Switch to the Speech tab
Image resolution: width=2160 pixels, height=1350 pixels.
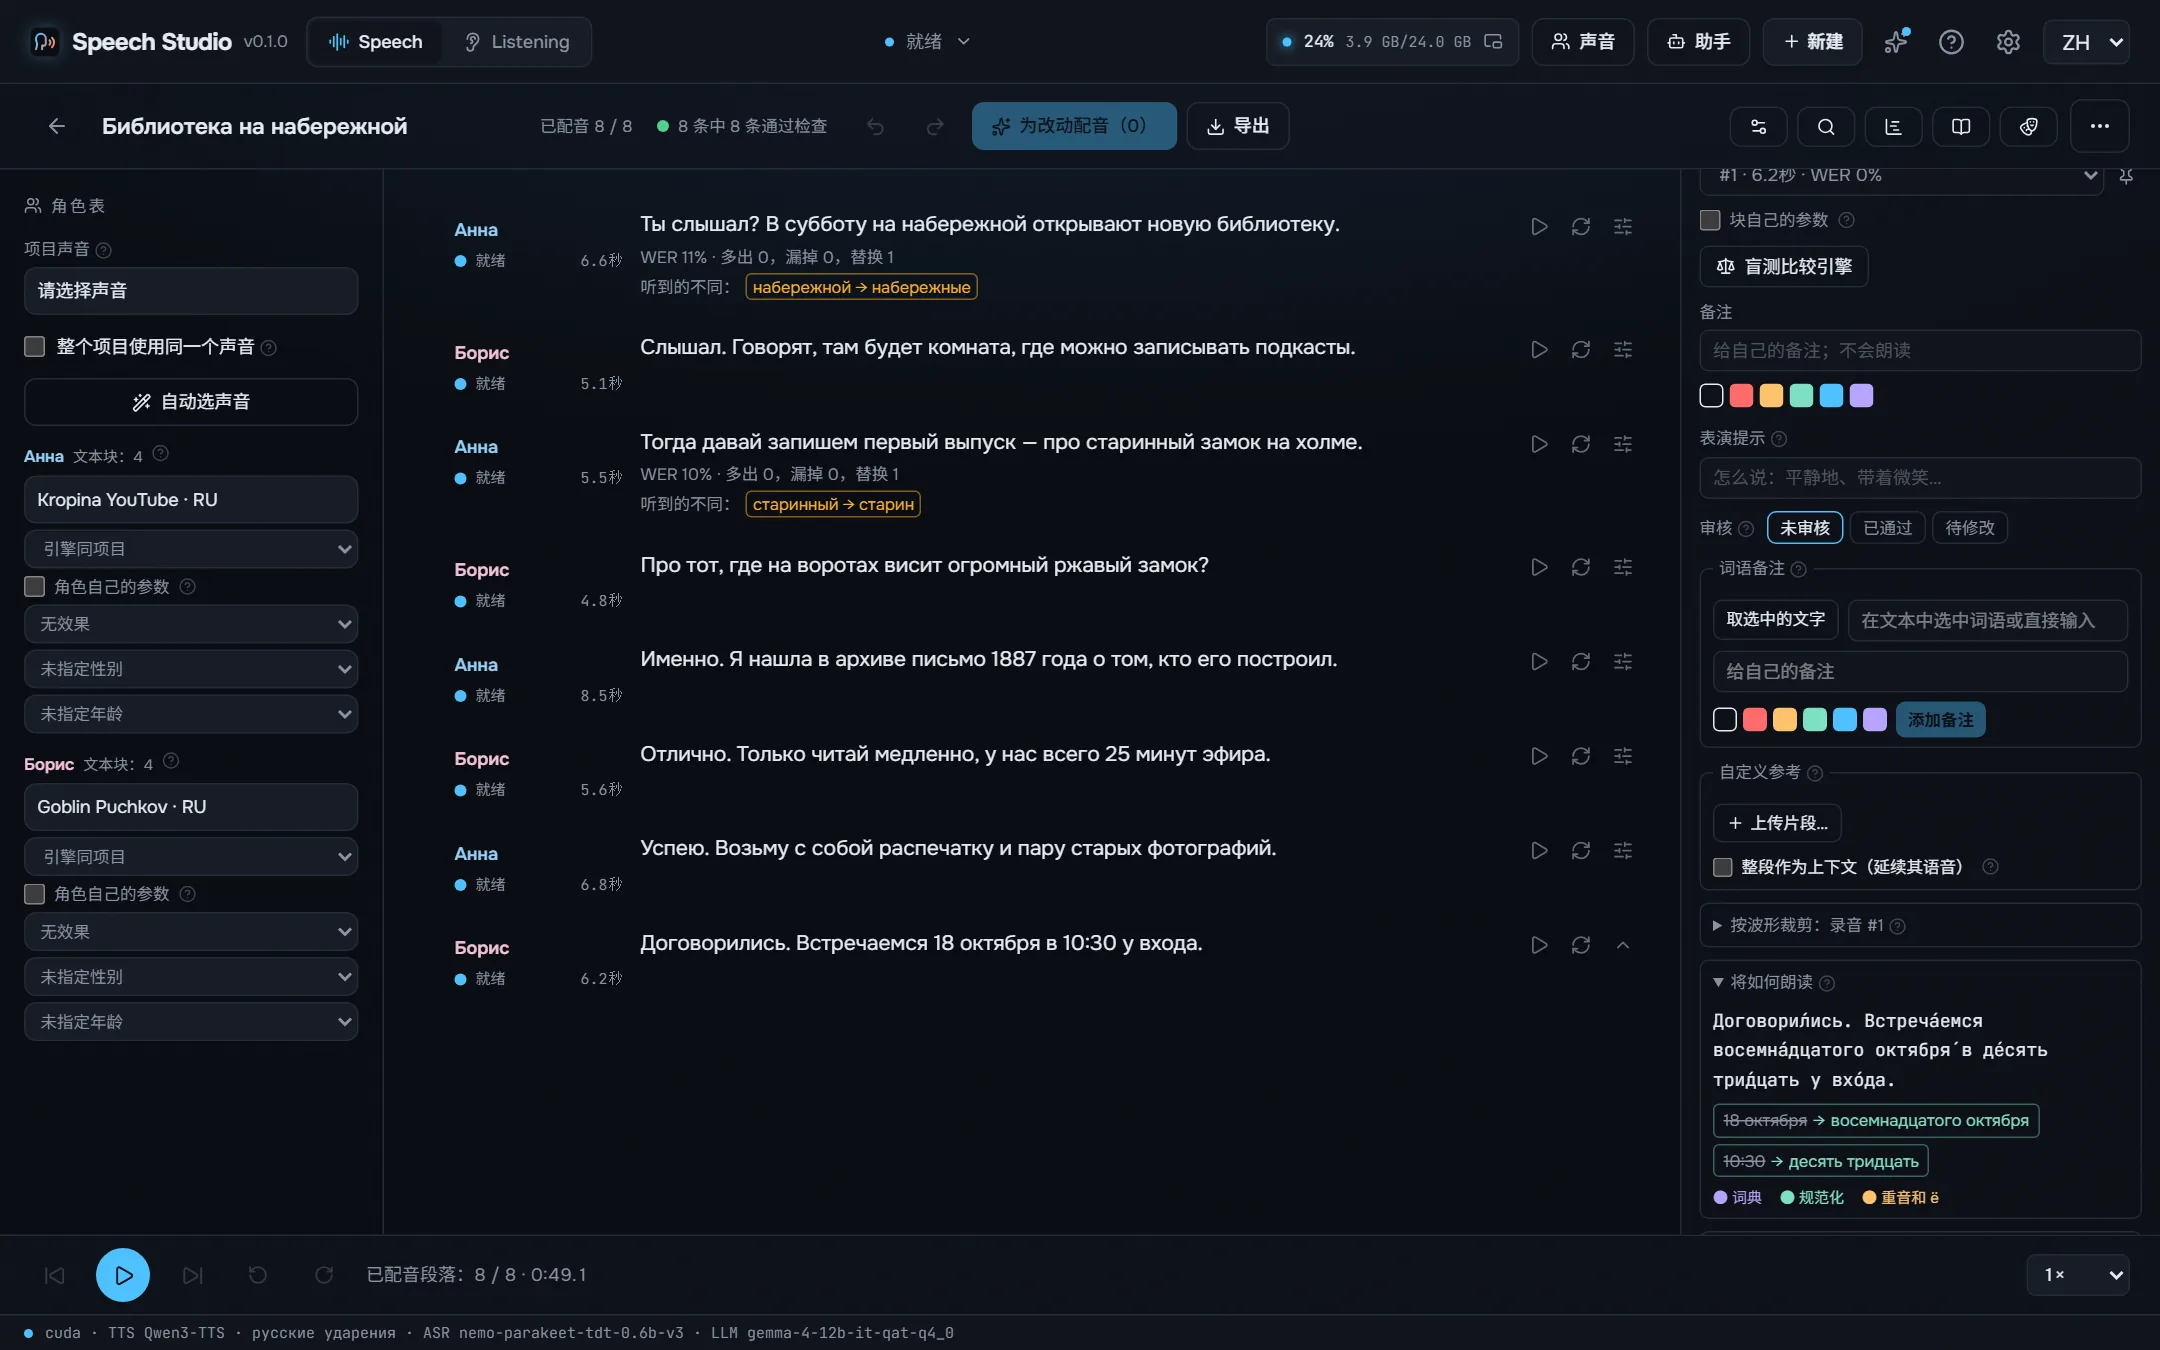[376, 42]
